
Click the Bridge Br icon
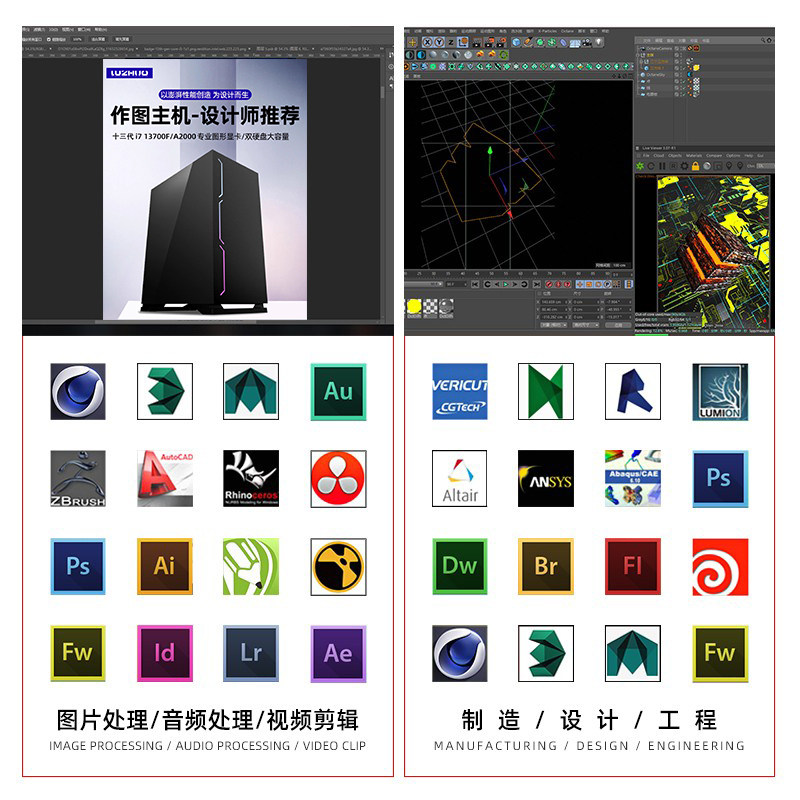(546, 566)
